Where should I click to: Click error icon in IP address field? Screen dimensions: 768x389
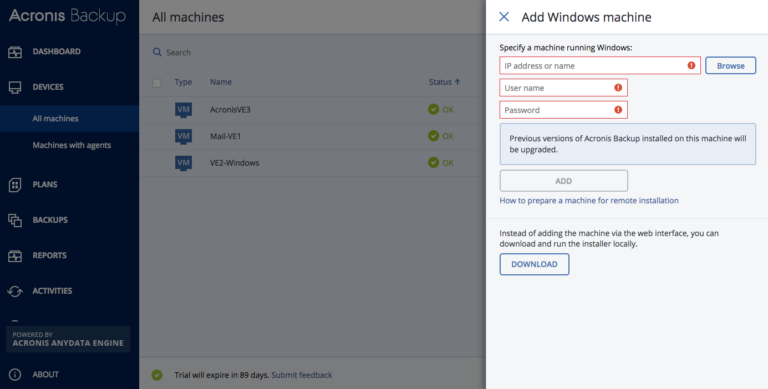(692, 66)
